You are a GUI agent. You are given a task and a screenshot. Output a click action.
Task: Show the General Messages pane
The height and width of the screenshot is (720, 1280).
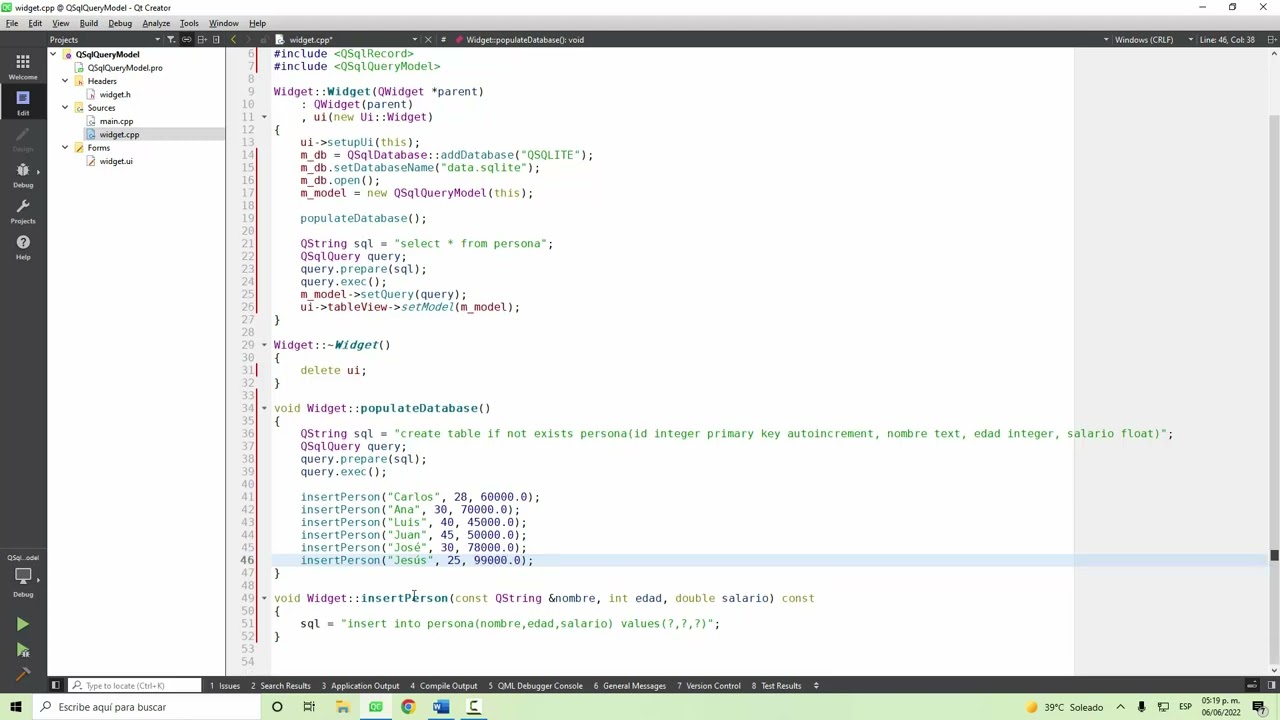click(x=630, y=686)
